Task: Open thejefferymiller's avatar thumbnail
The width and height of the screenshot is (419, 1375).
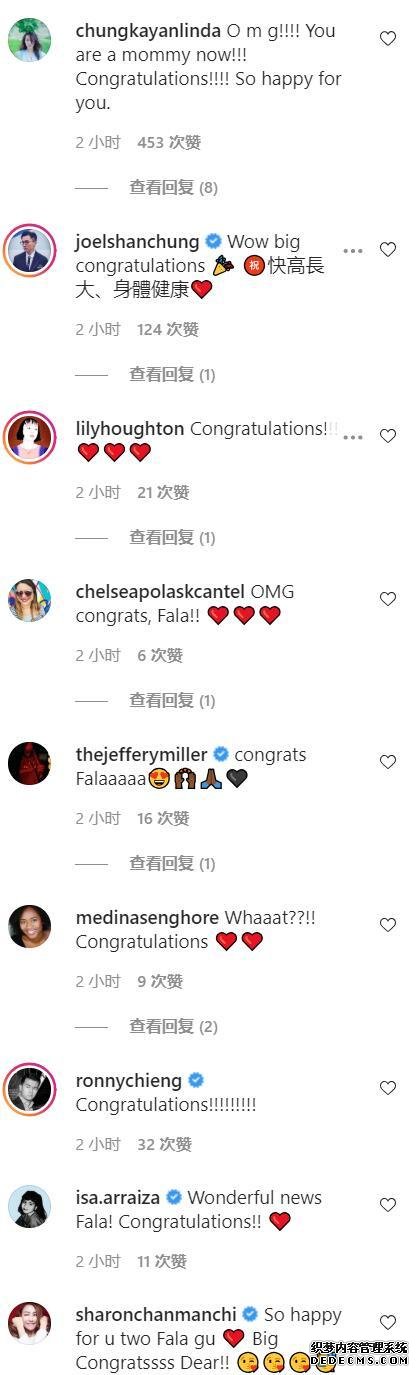Action: [x=30, y=762]
